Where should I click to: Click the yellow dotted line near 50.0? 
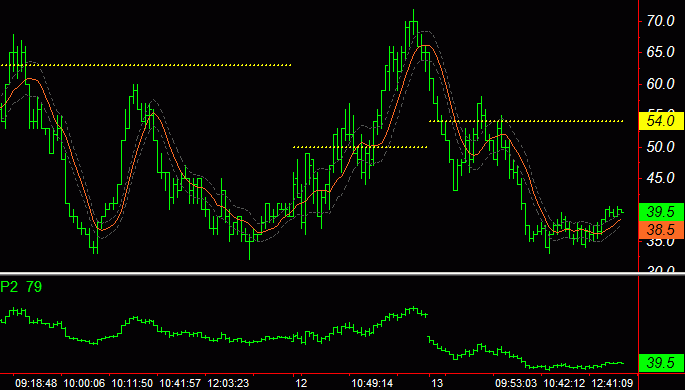pyautogui.click(x=360, y=147)
